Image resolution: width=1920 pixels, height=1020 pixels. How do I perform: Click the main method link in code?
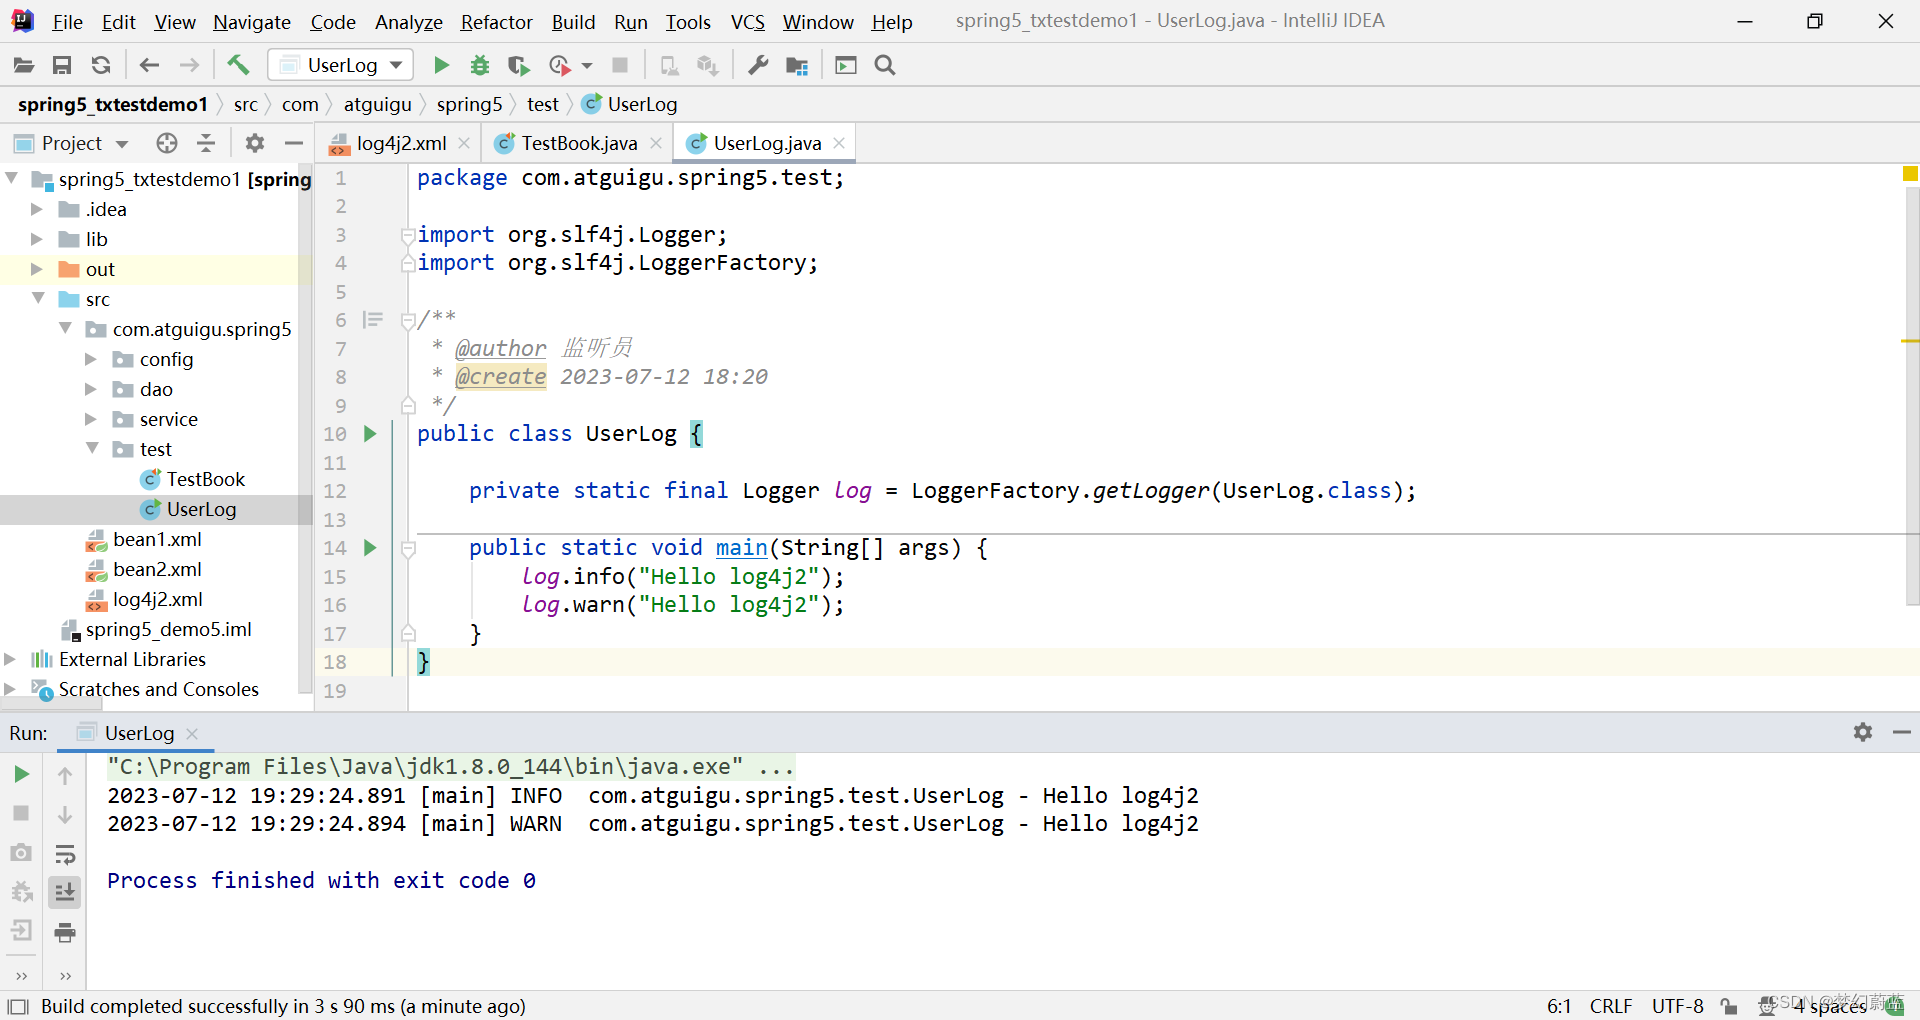coord(741,547)
